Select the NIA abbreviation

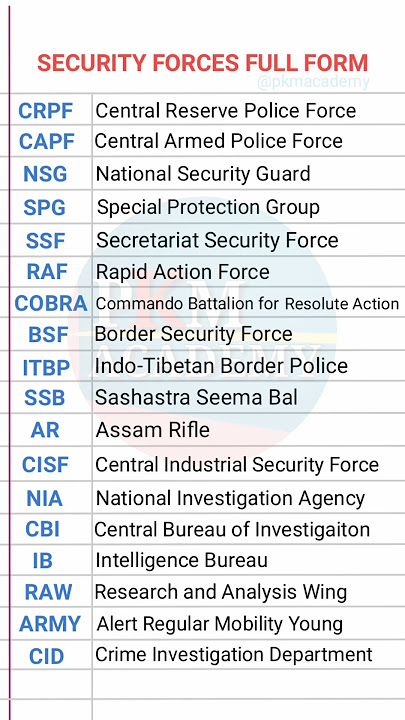tap(45, 499)
